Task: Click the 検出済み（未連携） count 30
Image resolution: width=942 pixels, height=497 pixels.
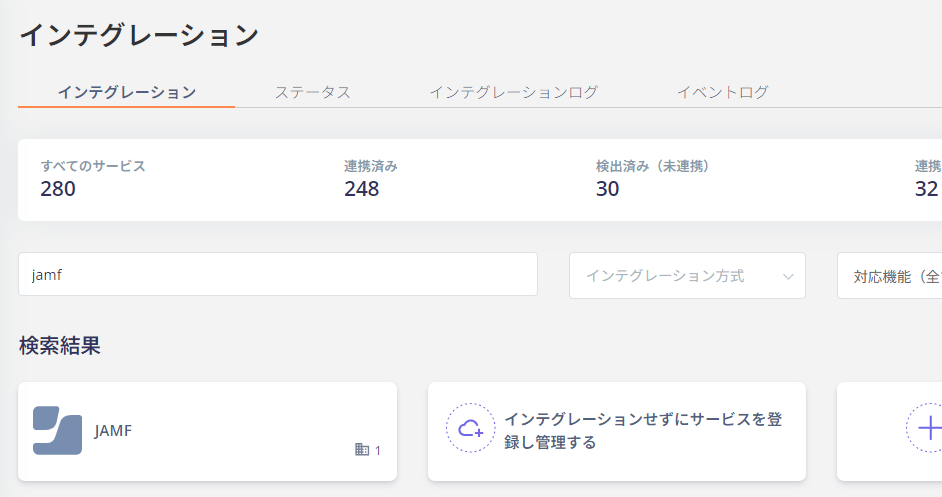Action: click(607, 189)
